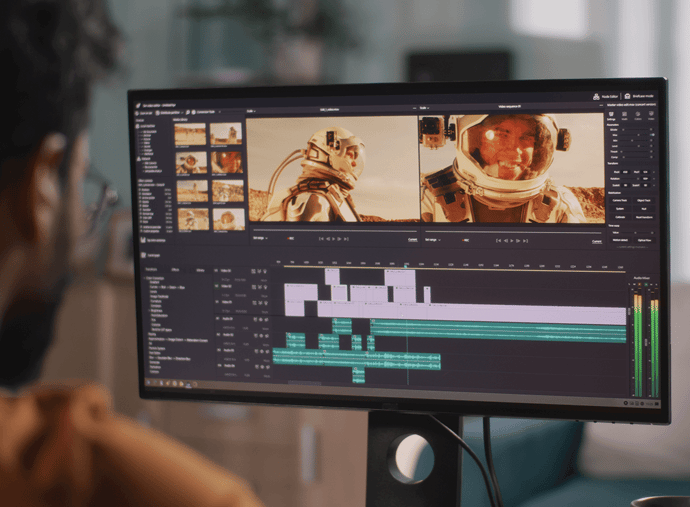Jump to end in the left viewer
Image resolution: width=690 pixels, height=507 pixels.
pos(346,239)
